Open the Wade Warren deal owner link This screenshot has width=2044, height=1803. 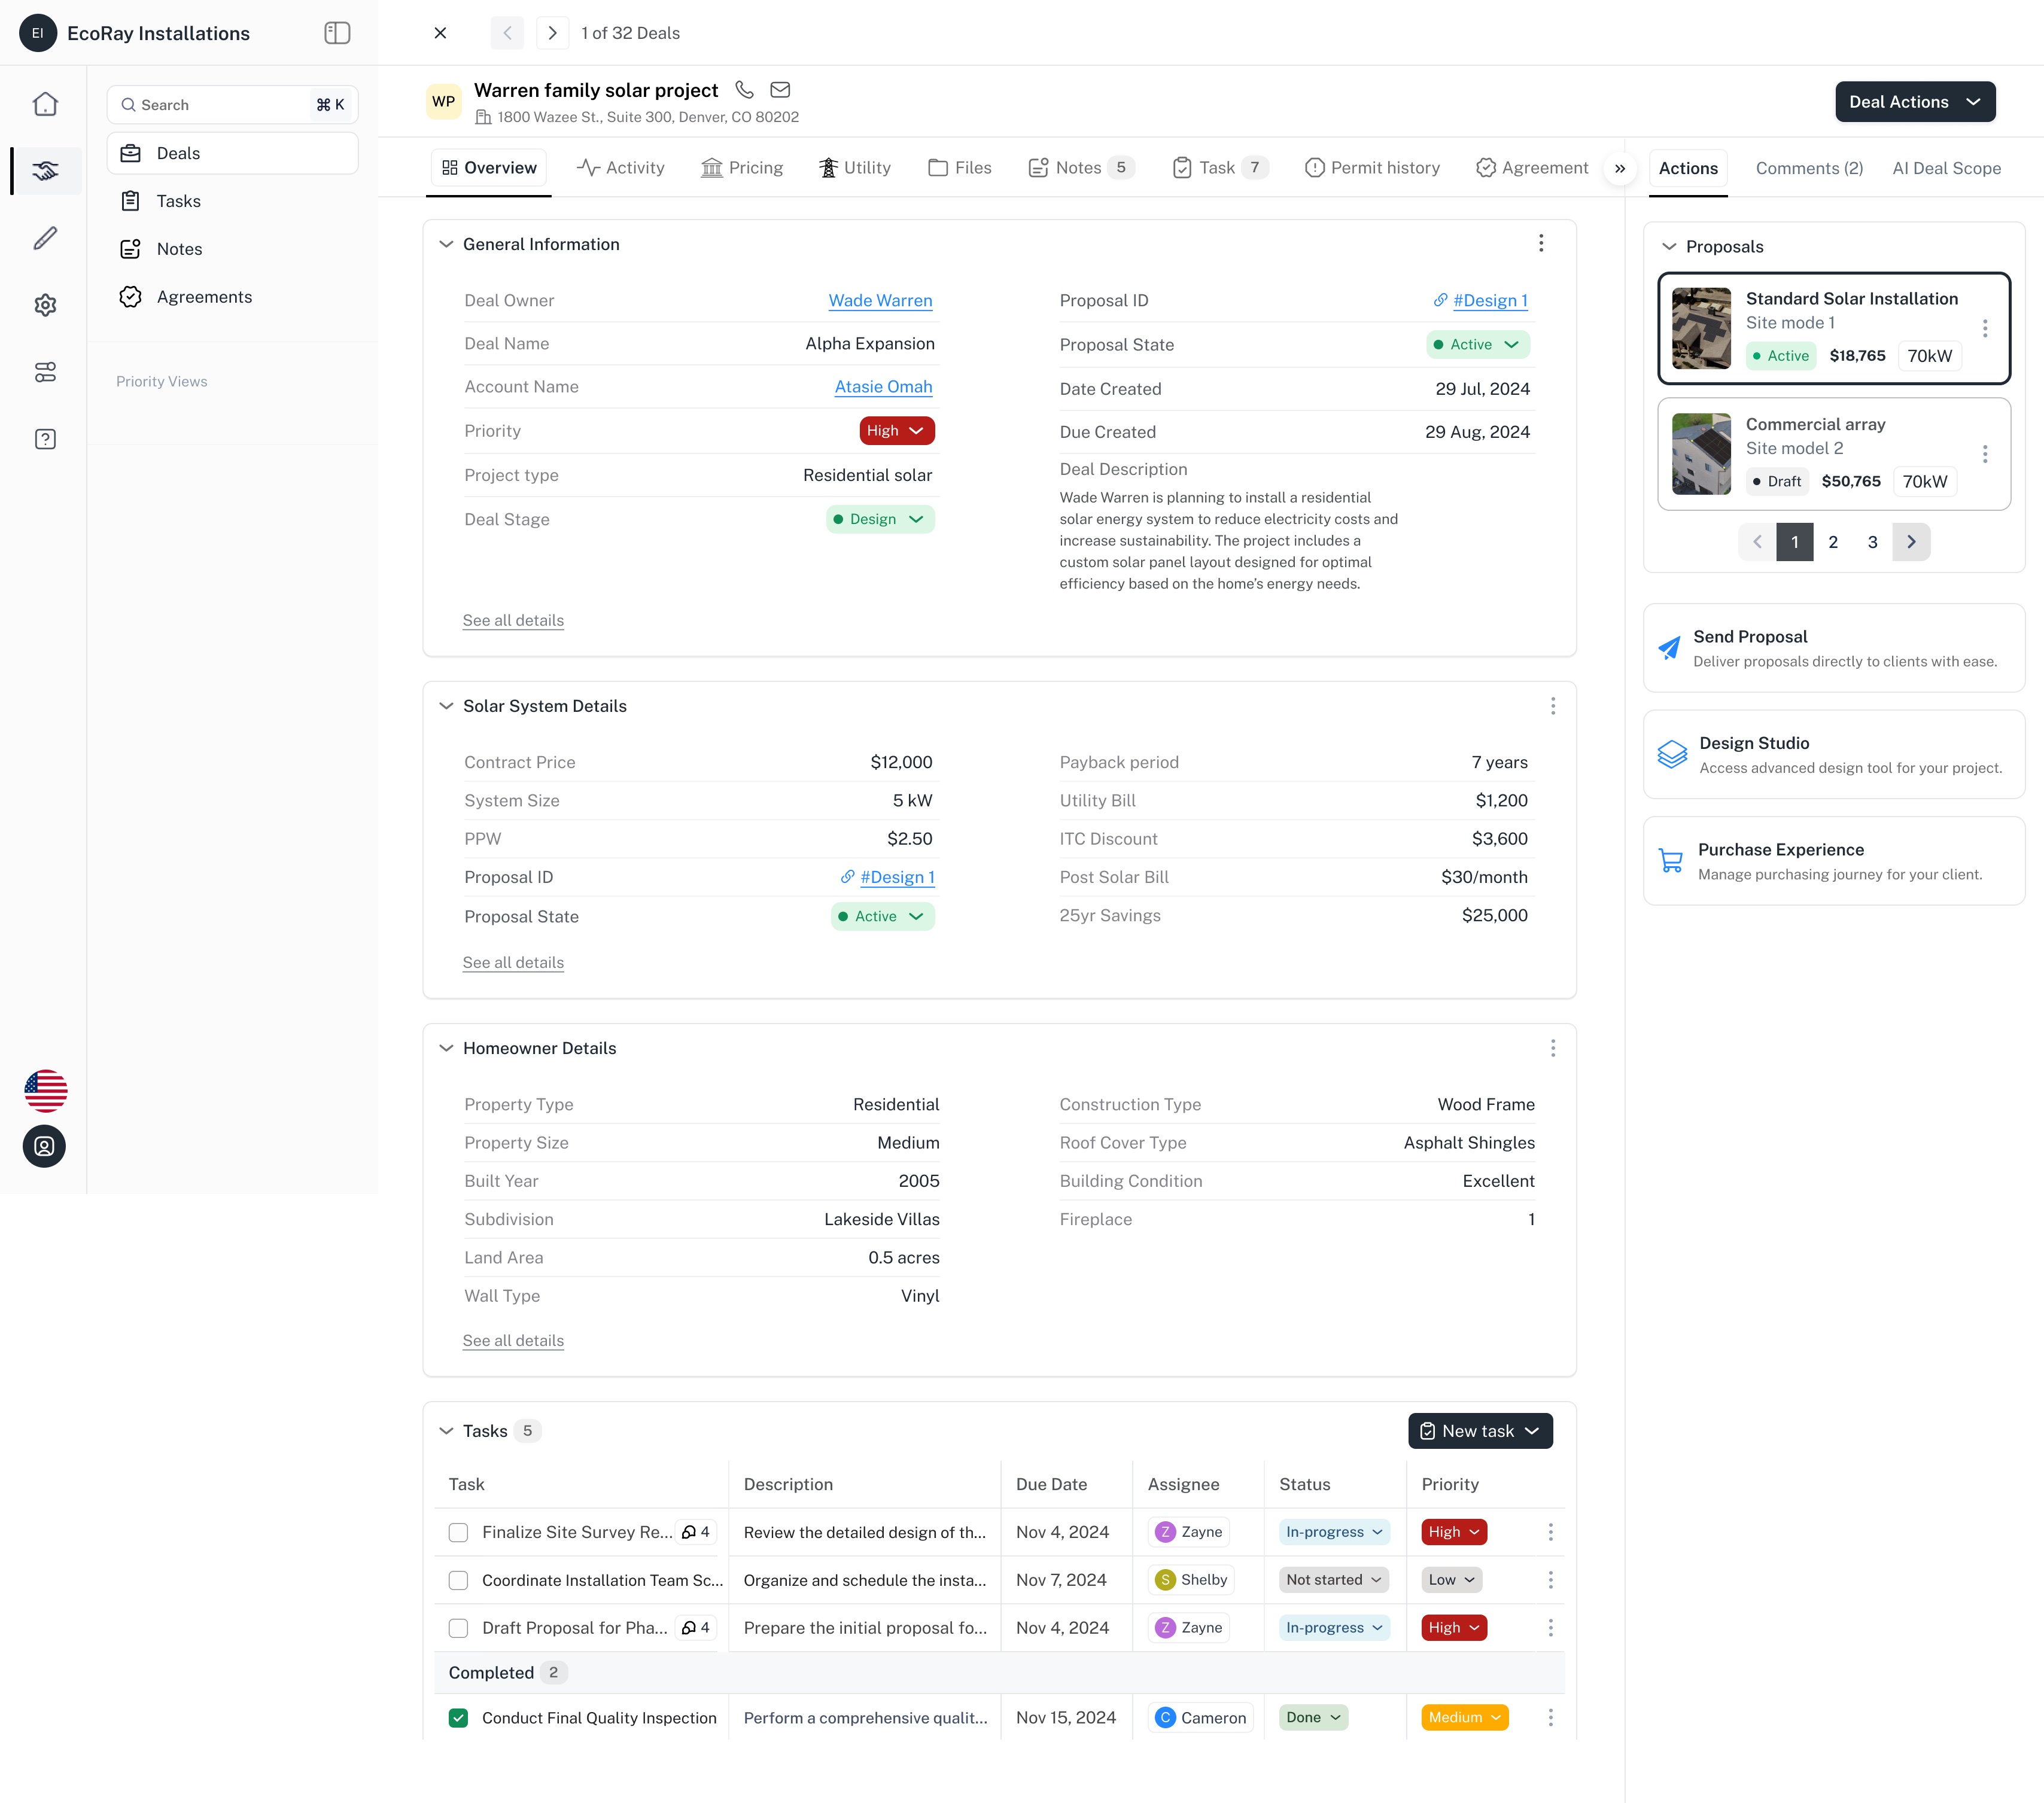[880, 300]
